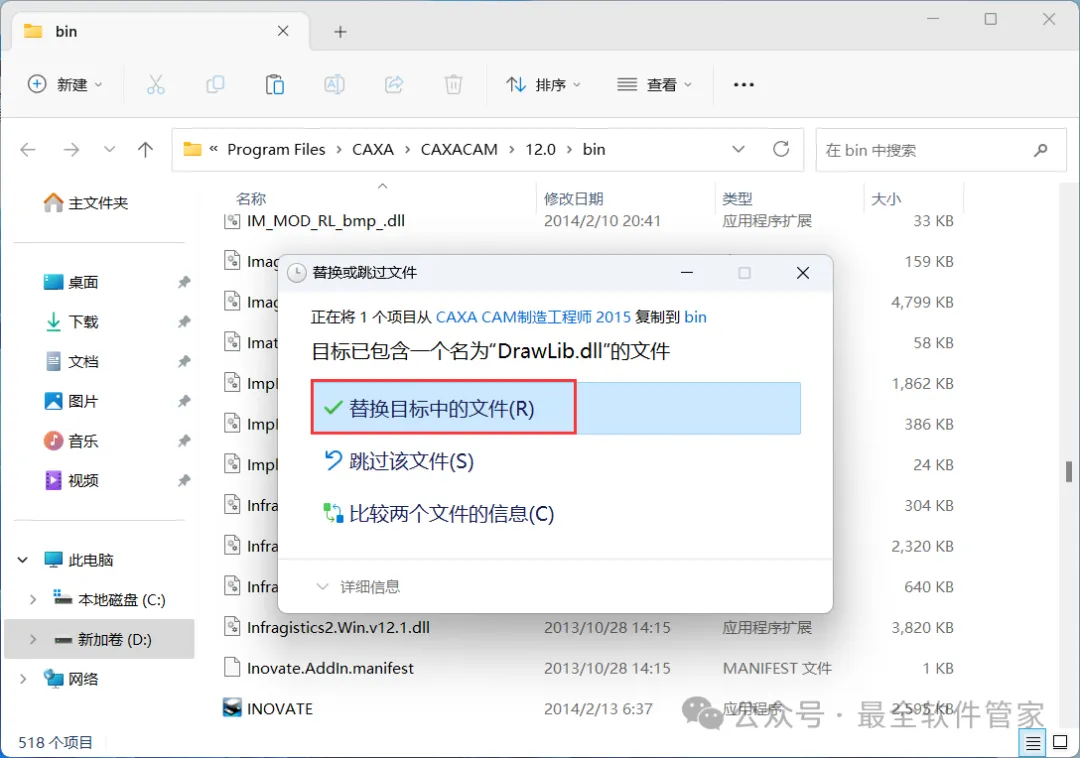The width and height of the screenshot is (1080, 758).
Task: Open recent locations dropdown arrow
Action: tap(109, 149)
